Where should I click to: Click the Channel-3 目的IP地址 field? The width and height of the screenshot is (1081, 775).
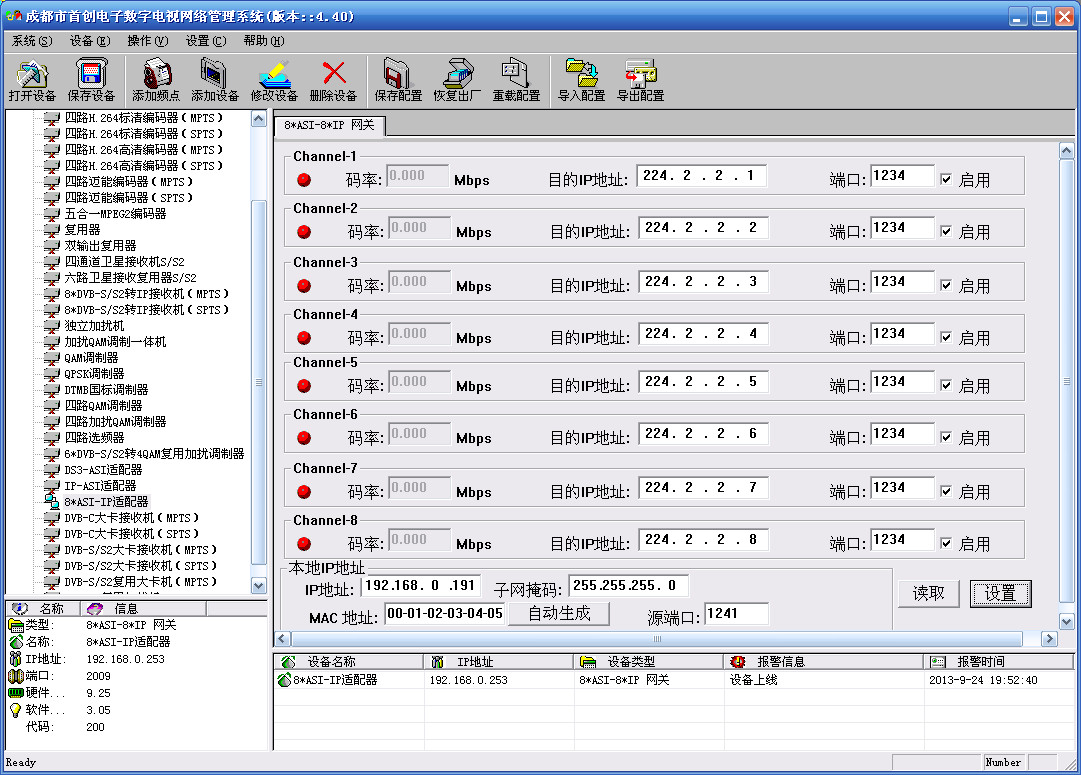pyautogui.click(x=703, y=282)
